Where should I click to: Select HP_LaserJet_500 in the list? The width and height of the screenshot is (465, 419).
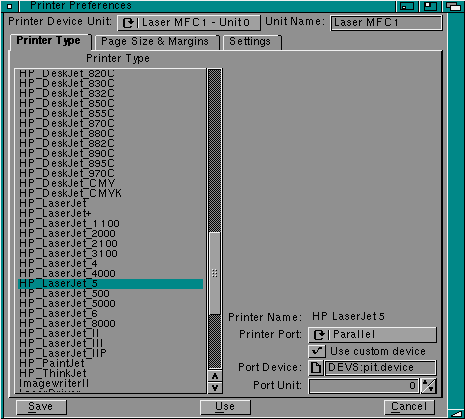click(110, 293)
